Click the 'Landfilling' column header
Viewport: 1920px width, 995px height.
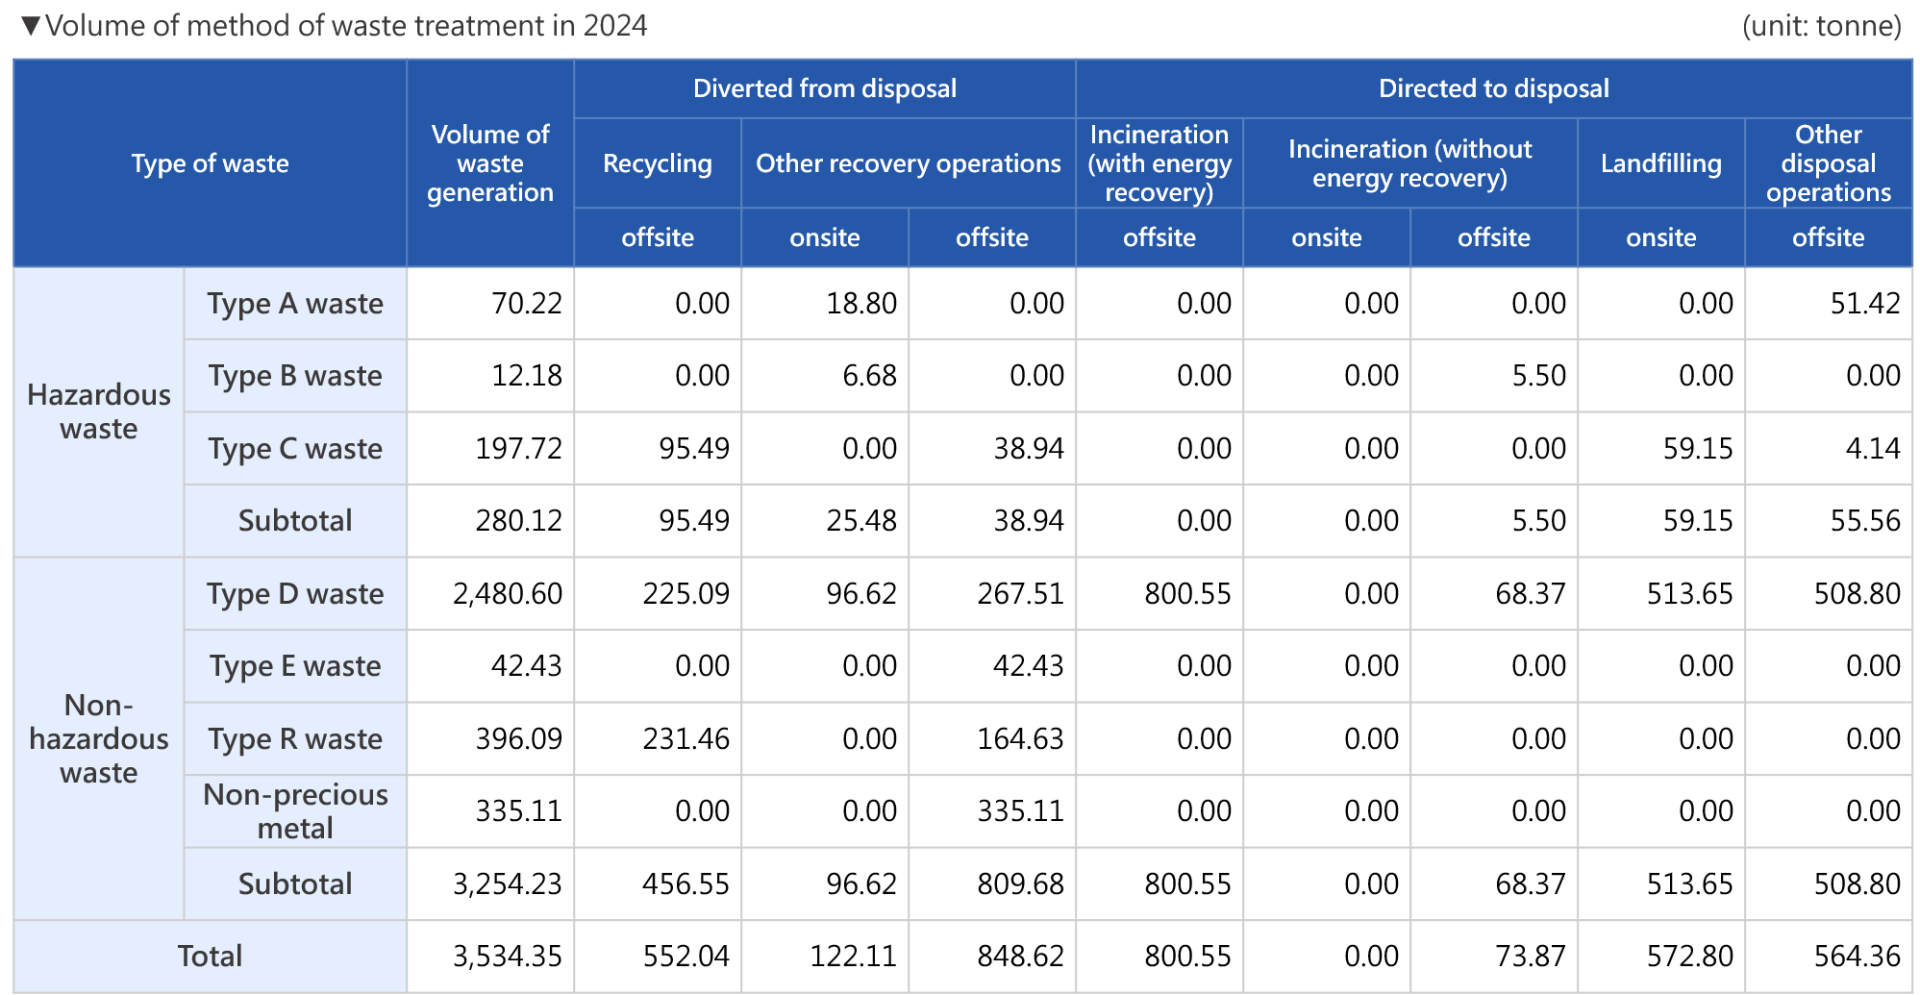point(1660,163)
